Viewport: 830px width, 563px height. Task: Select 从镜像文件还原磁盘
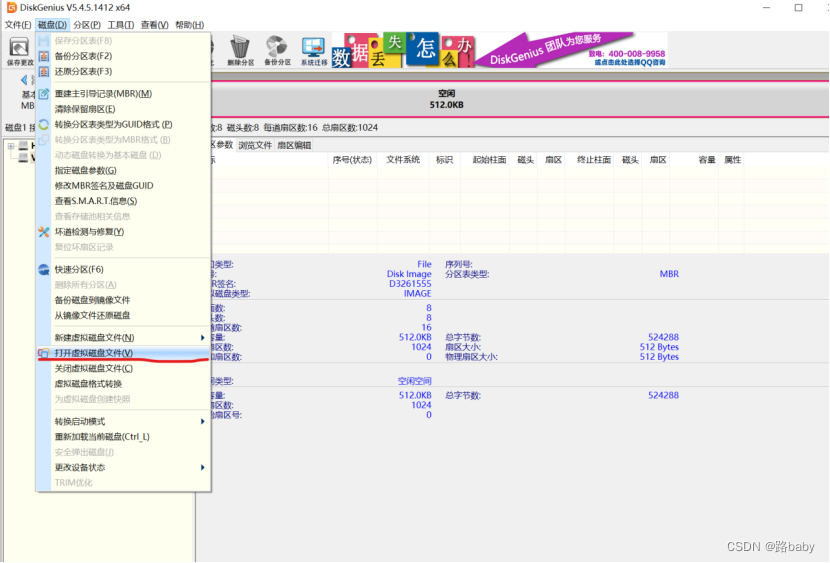pos(123,315)
